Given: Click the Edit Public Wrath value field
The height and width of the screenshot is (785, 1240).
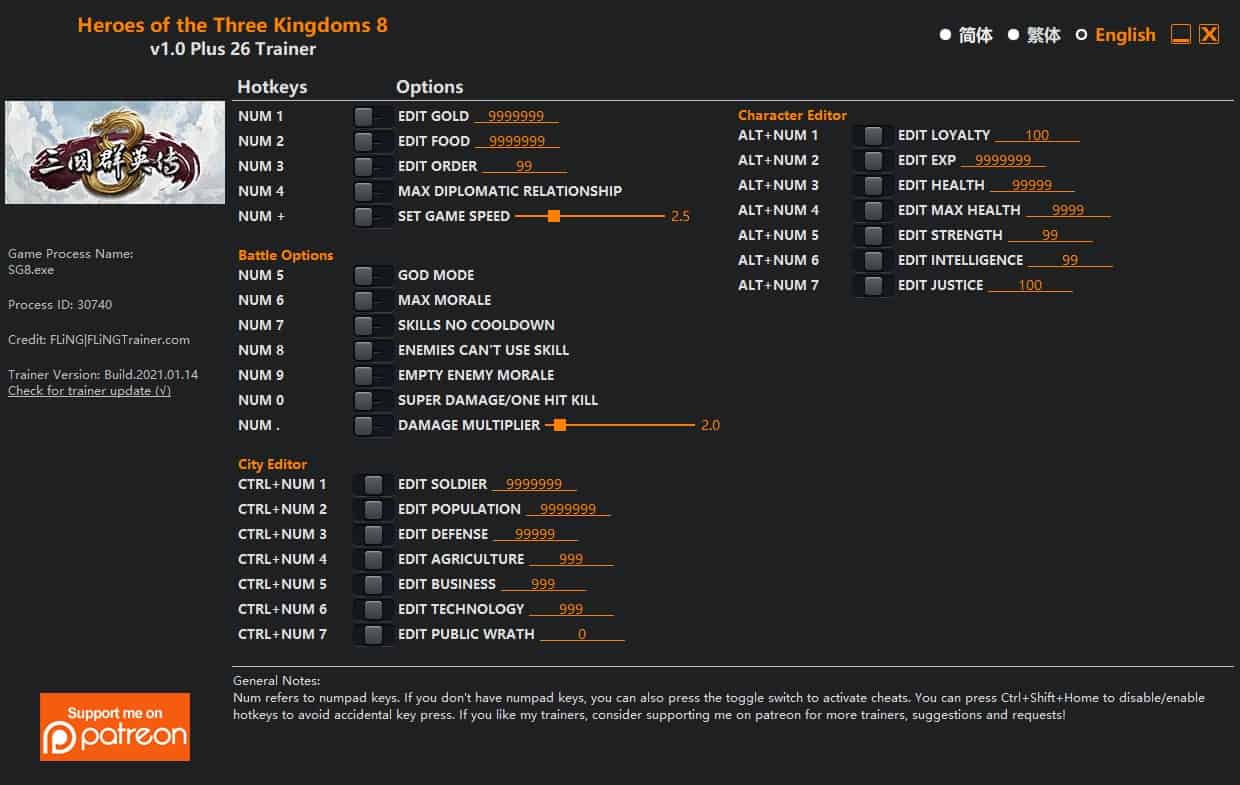Looking at the screenshot, I should click(582, 634).
